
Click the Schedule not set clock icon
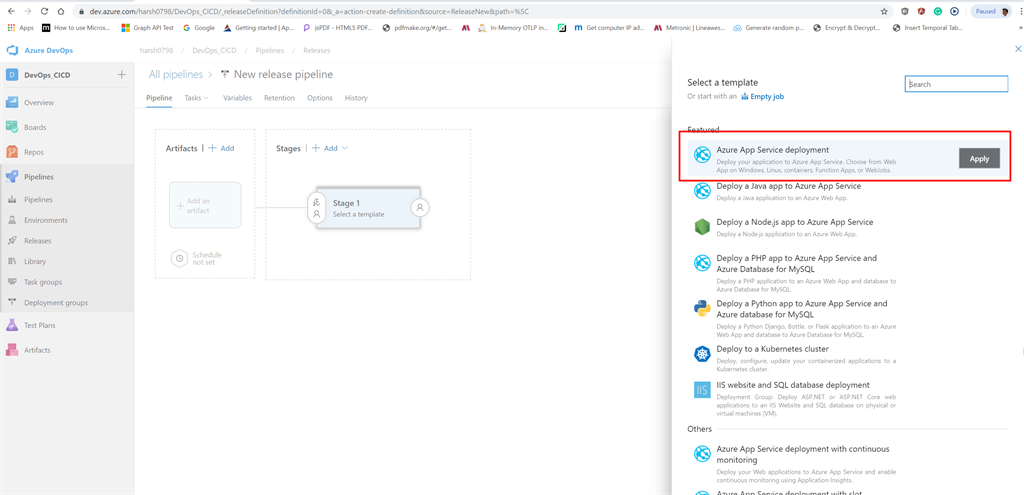point(180,258)
